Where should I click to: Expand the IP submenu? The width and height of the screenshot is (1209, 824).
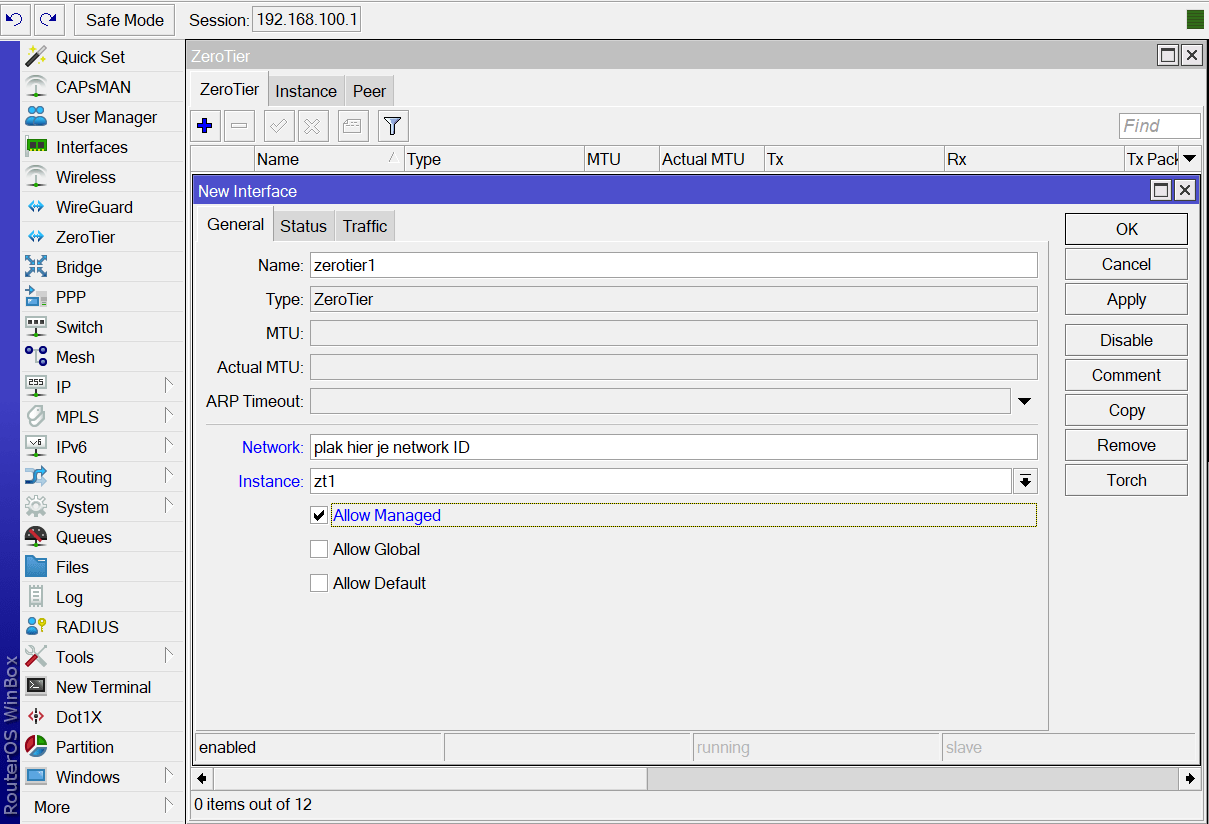(x=169, y=386)
